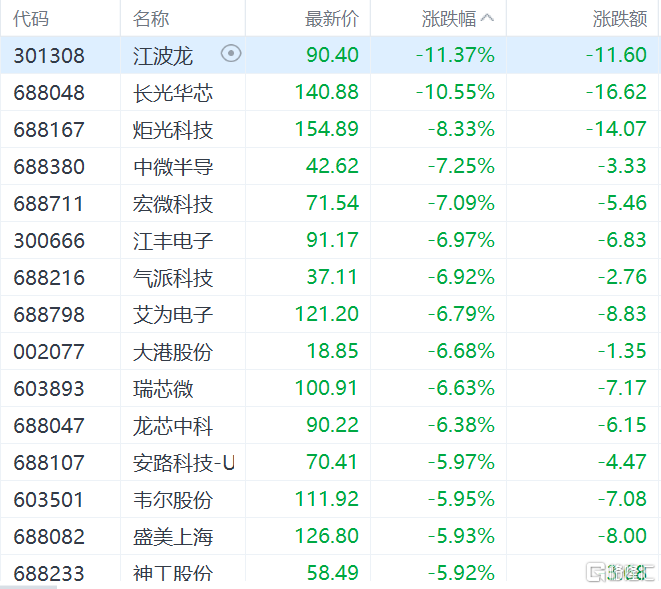Open the 艾为电子 stock
The height and width of the screenshot is (589, 661).
coord(173,315)
